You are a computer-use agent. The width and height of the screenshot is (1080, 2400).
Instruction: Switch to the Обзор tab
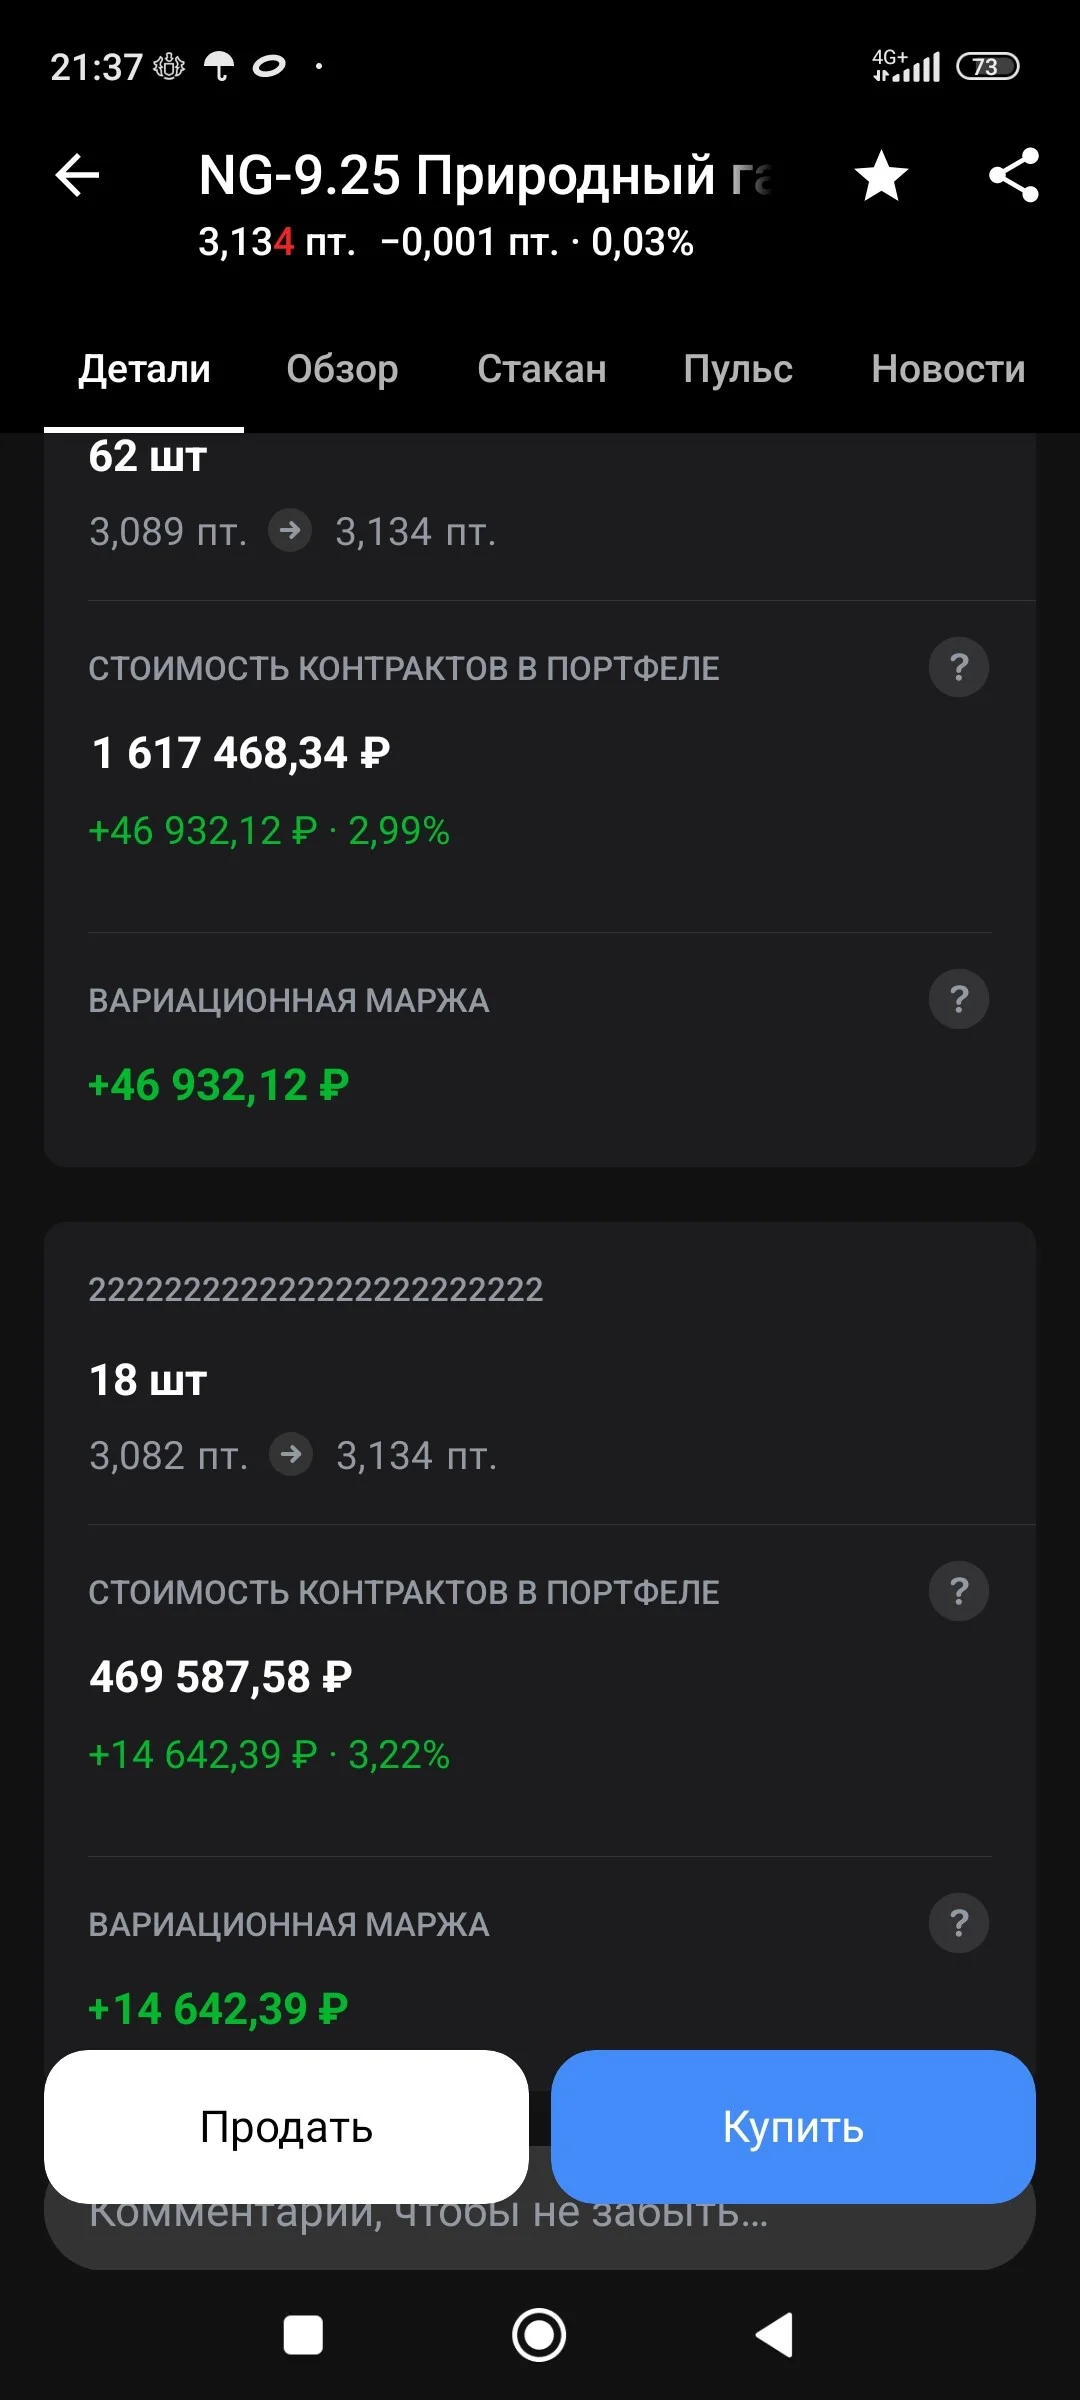pos(342,370)
